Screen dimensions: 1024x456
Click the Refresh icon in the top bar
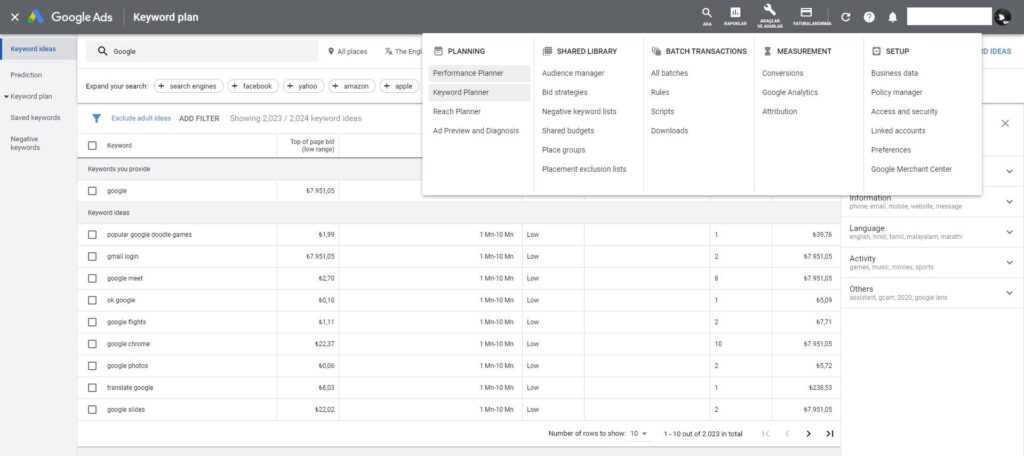pos(846,17)
